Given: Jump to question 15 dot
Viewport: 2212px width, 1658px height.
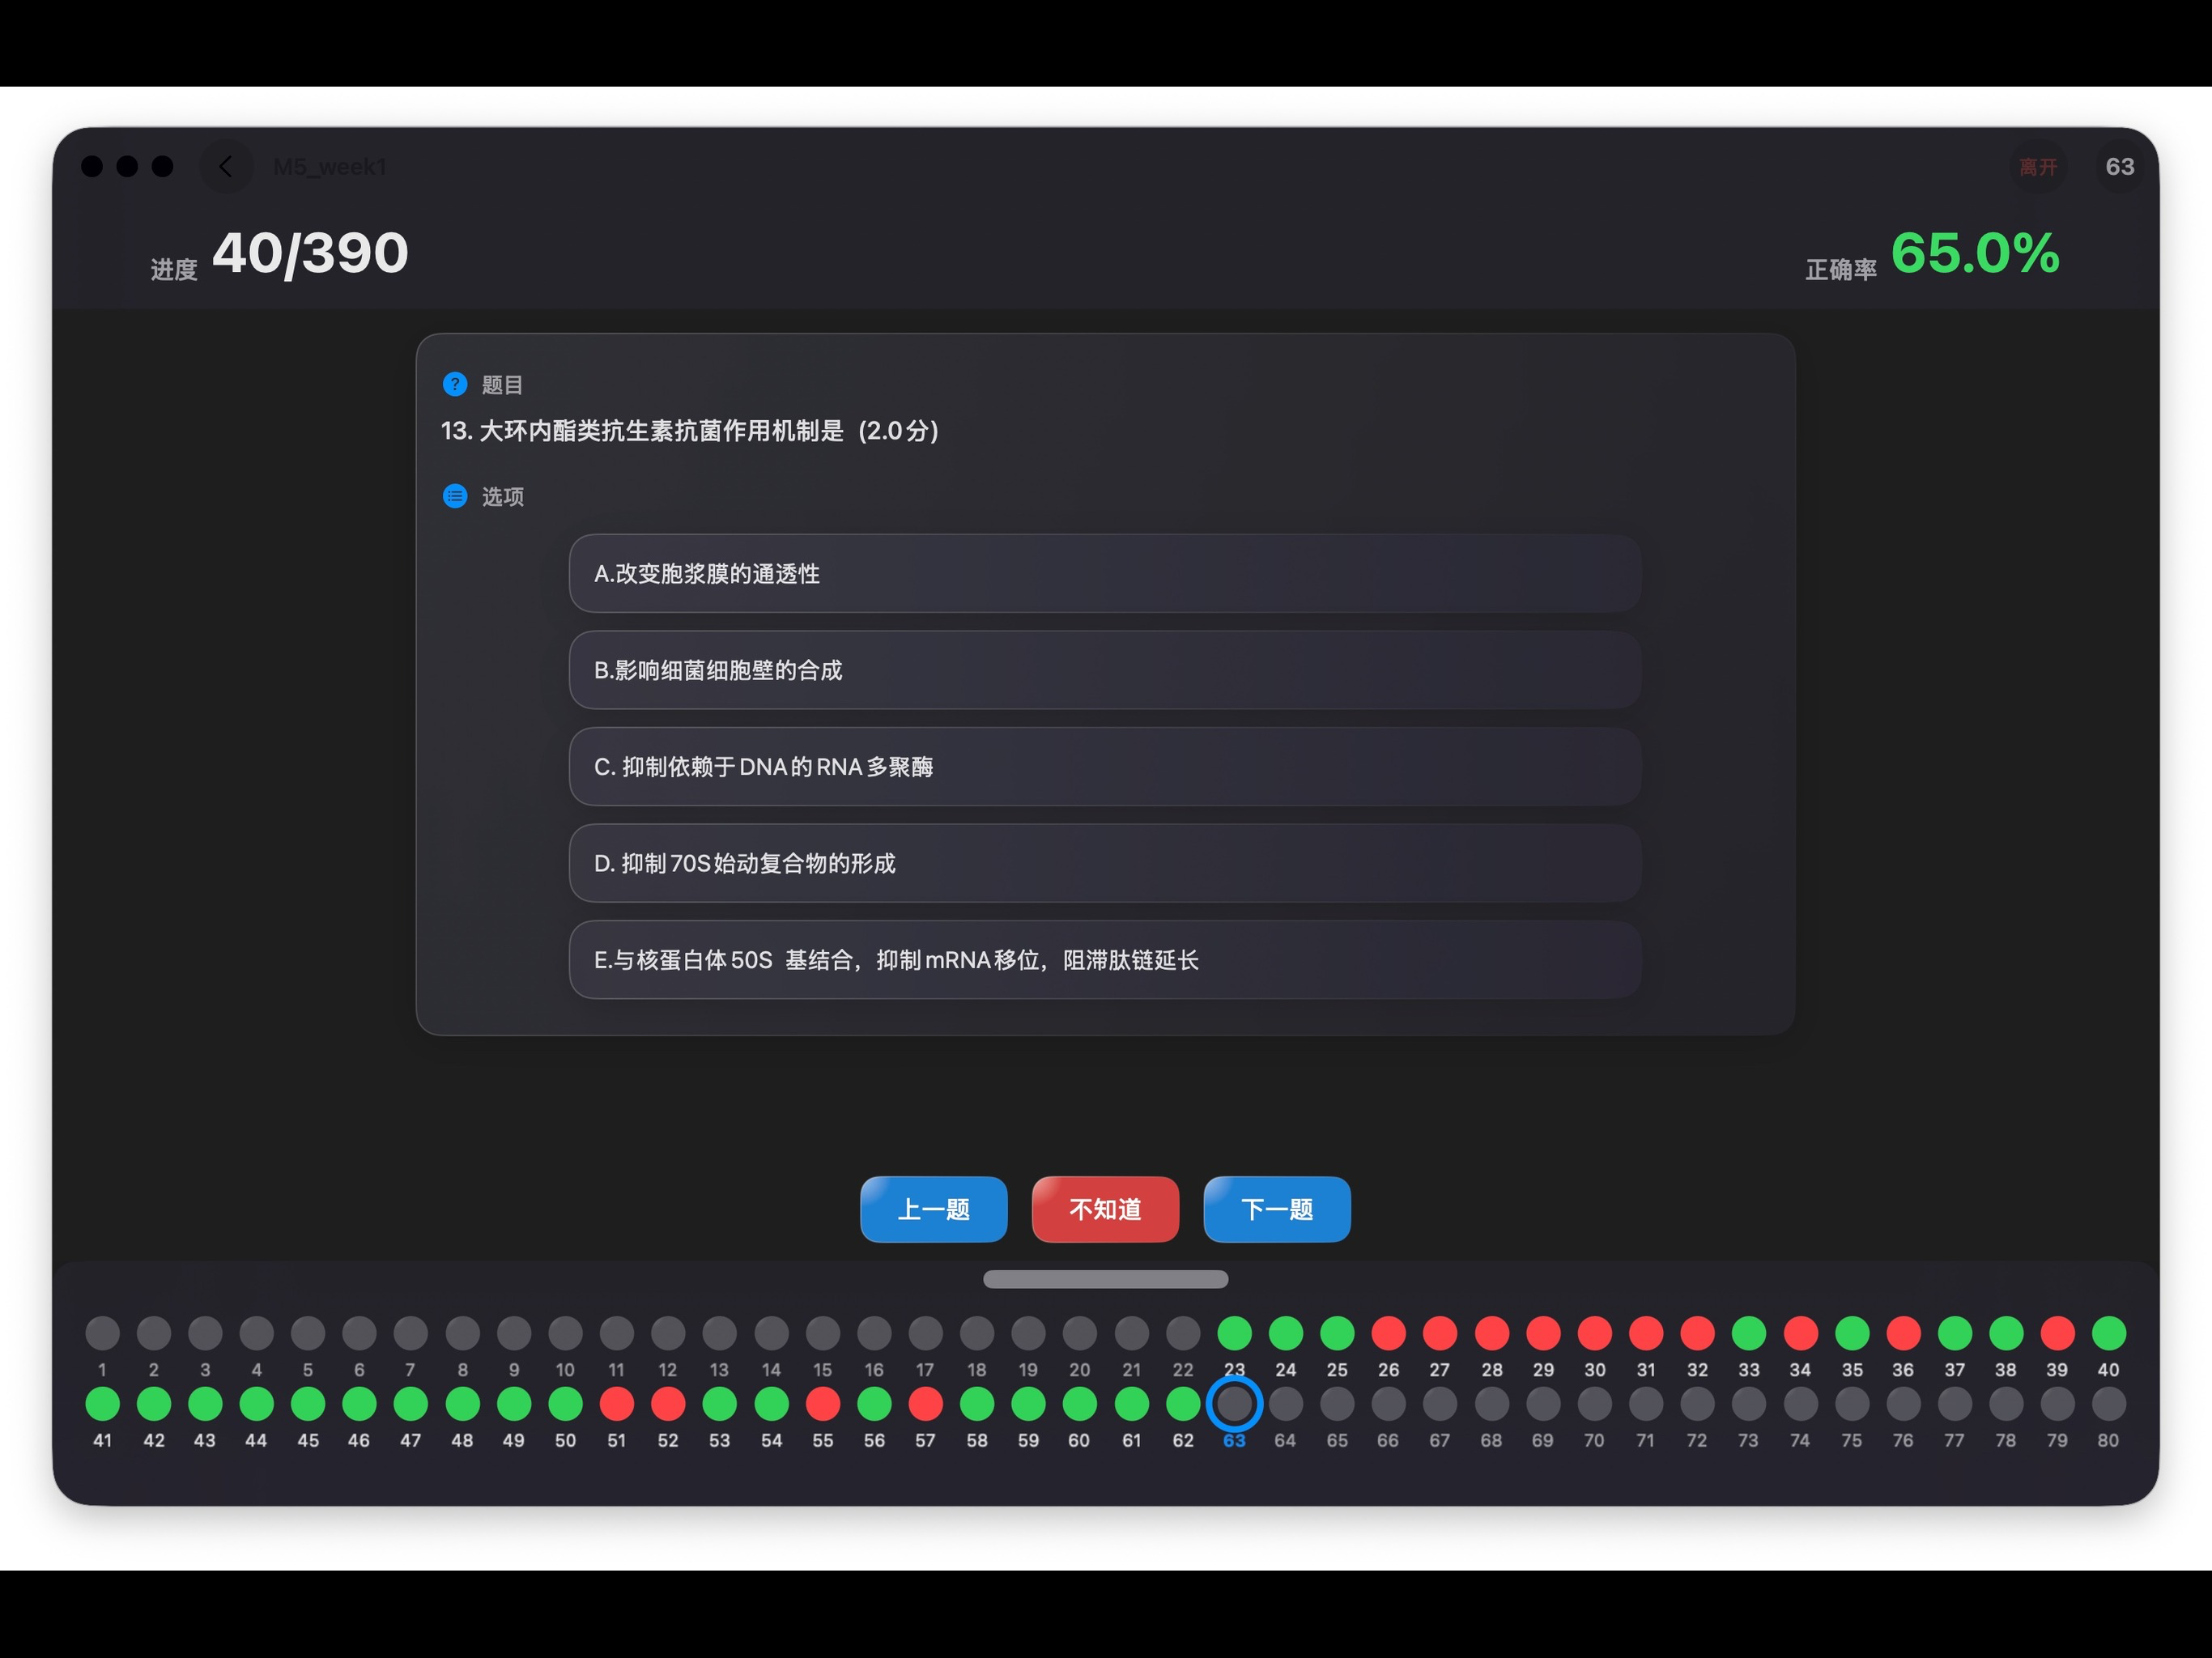Looking at the screenshot, I should pyautogui.click(x=823, y=1333).
